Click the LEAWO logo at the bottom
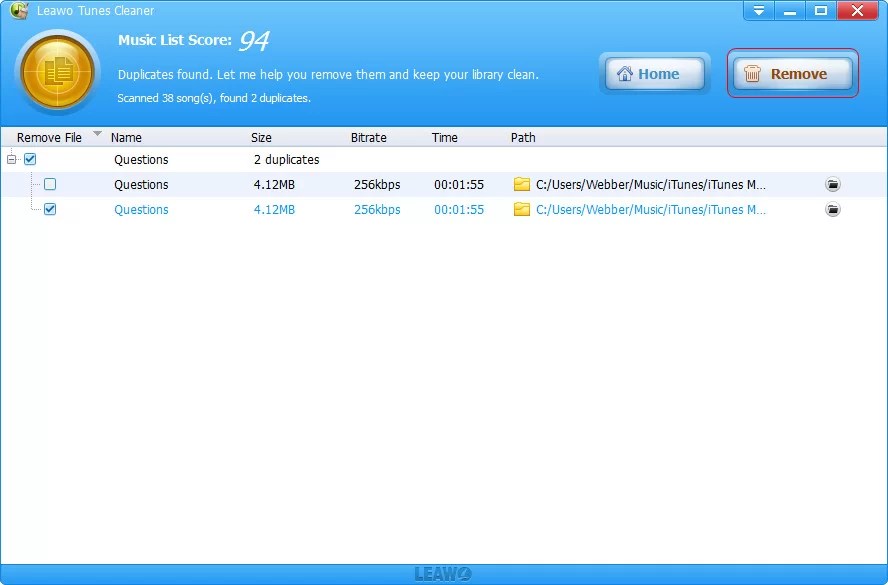Image resolution: width=888 pixels, height=585 pixels. 443,573
